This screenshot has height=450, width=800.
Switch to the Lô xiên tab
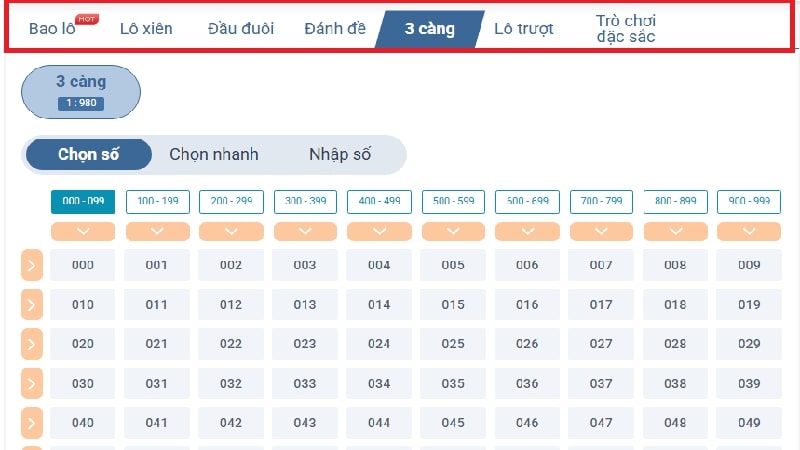click(146, 28)
